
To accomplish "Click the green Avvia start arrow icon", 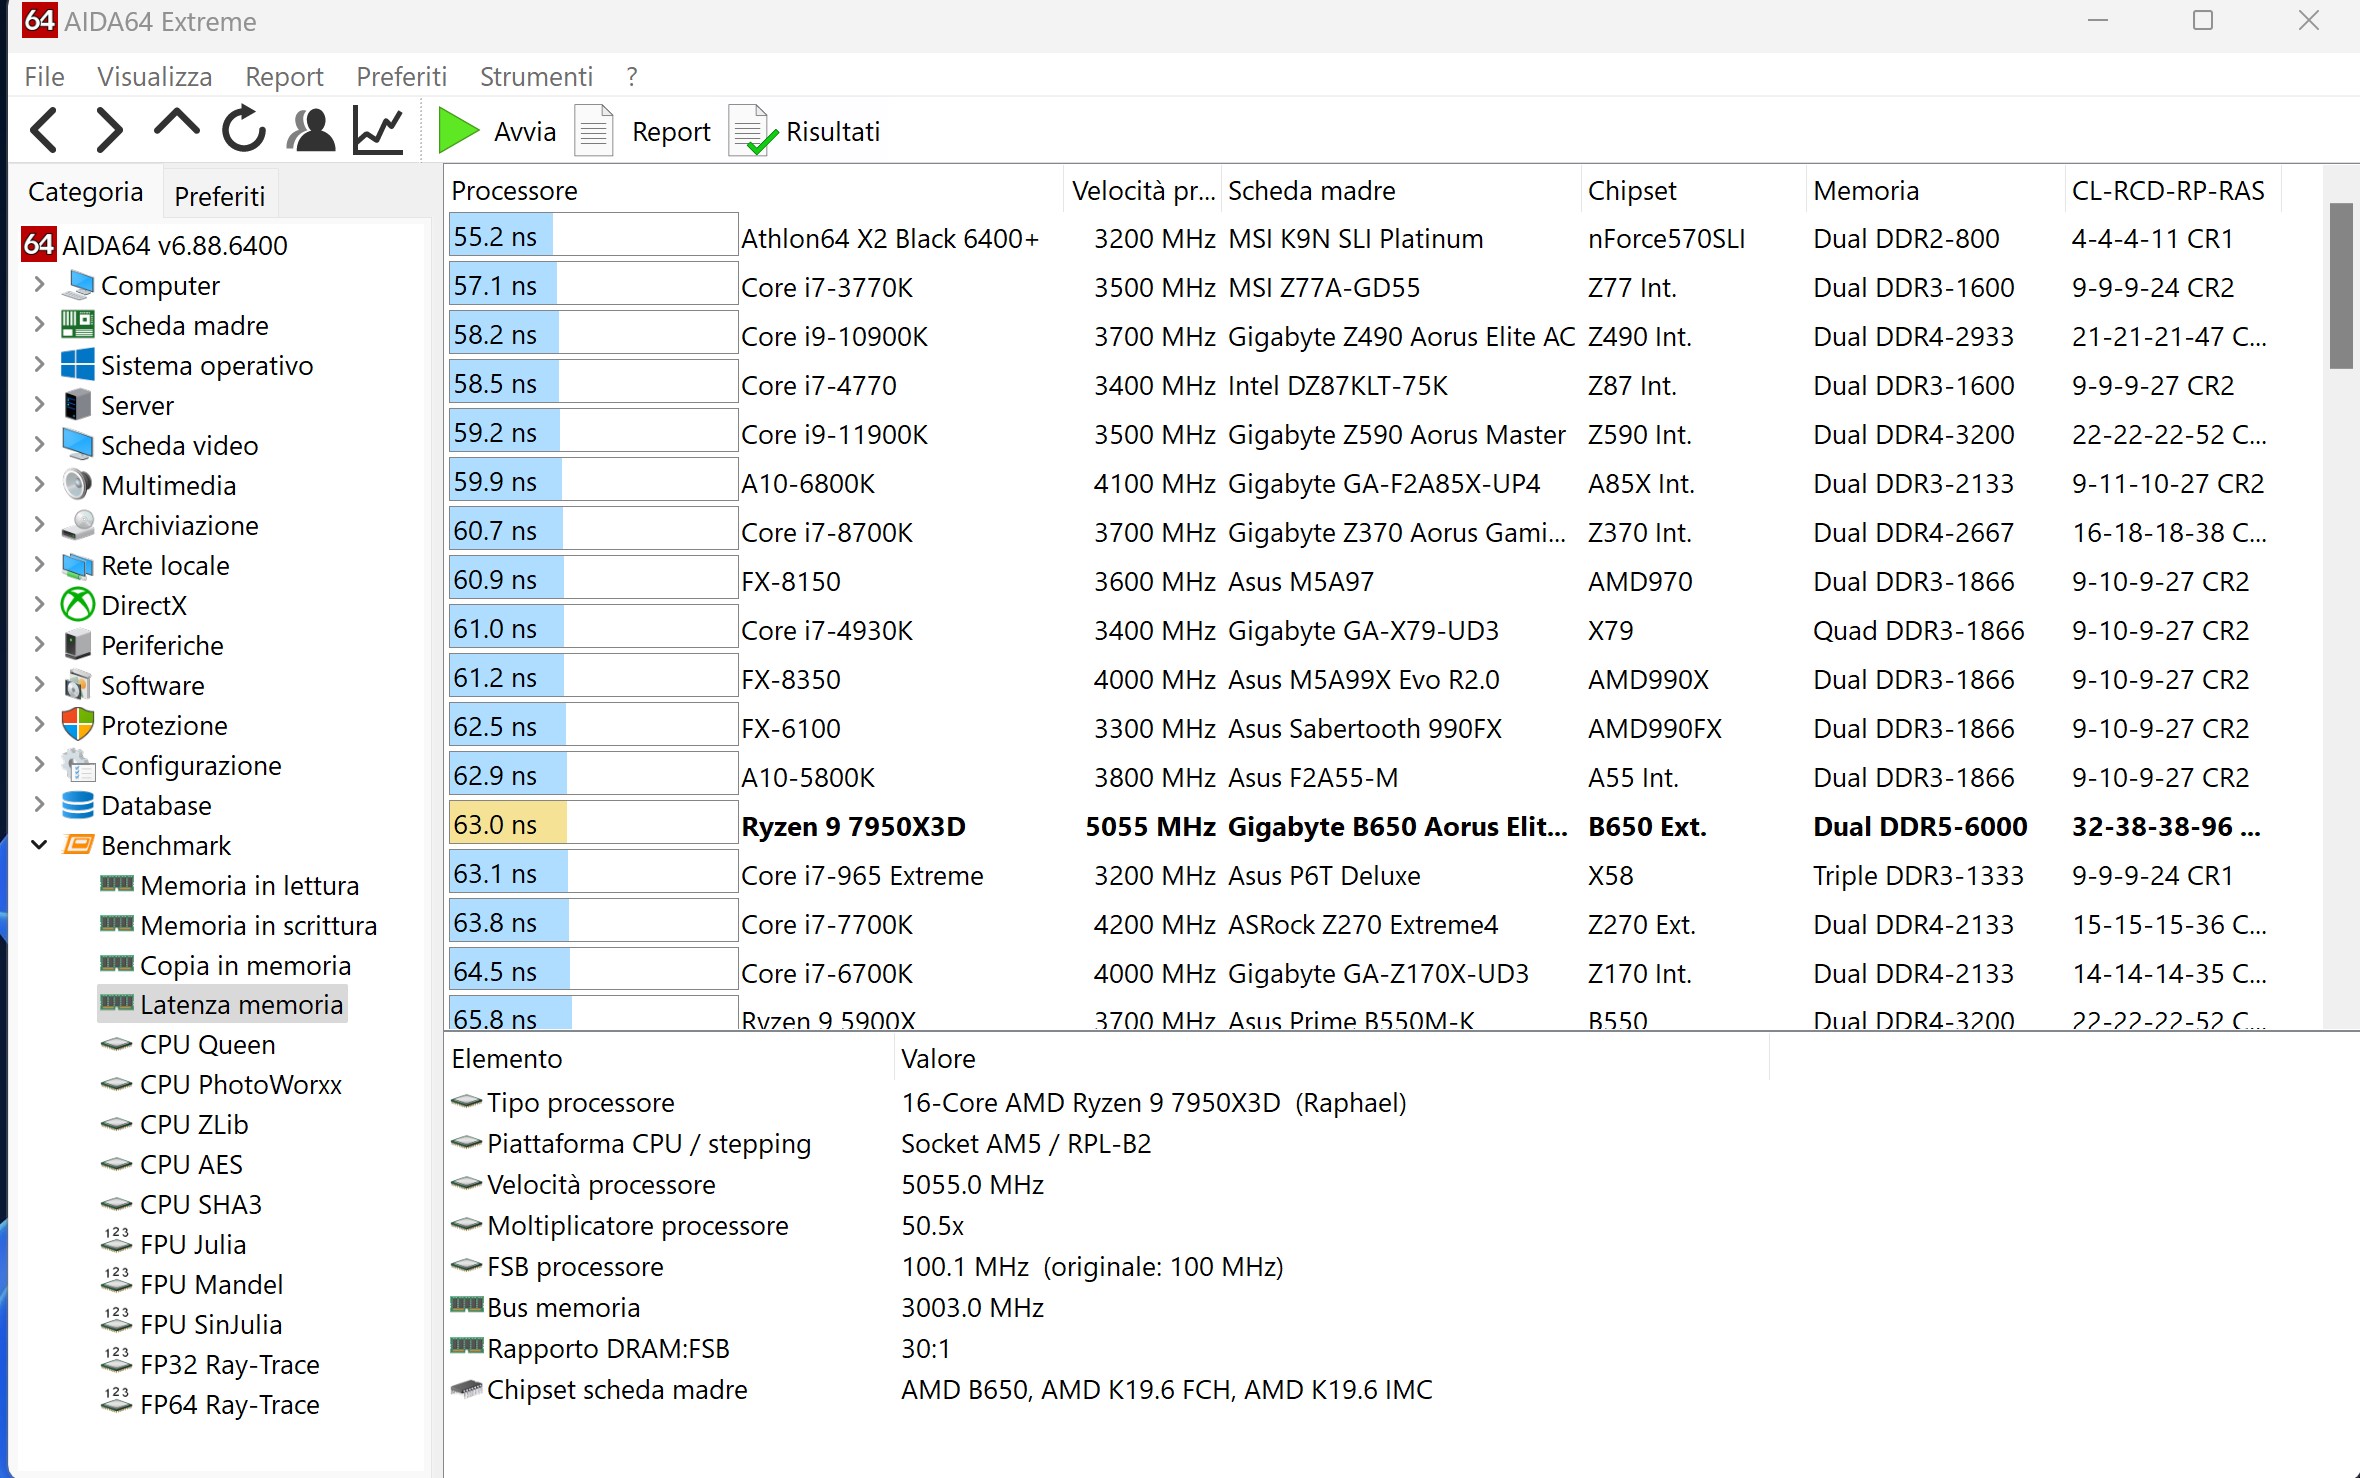I will pos(459,131).
